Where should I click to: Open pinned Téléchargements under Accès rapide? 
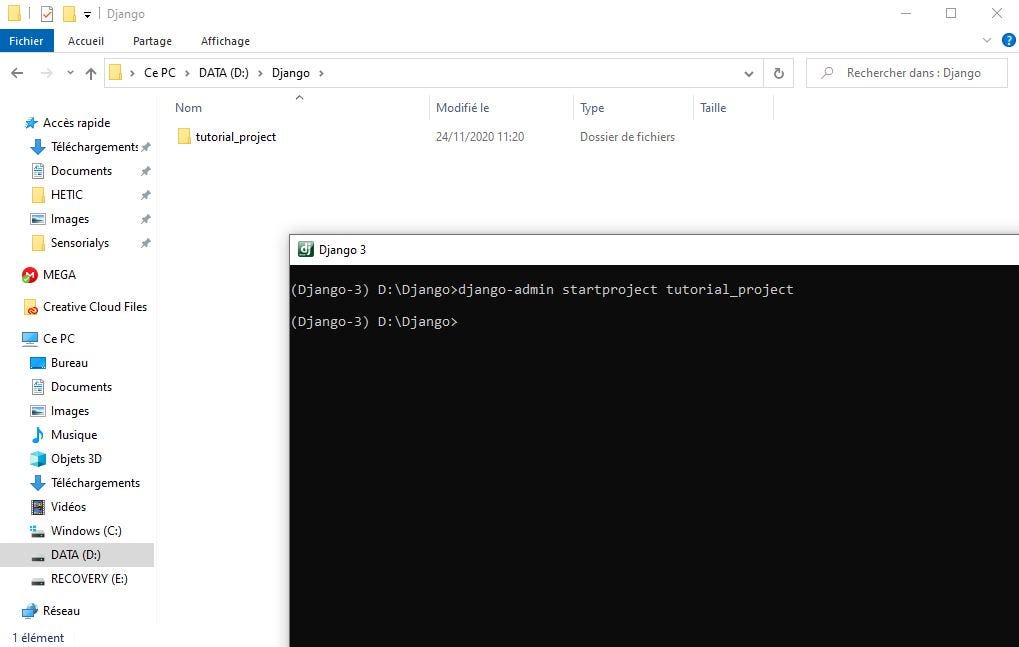click(x=94, y=147)
